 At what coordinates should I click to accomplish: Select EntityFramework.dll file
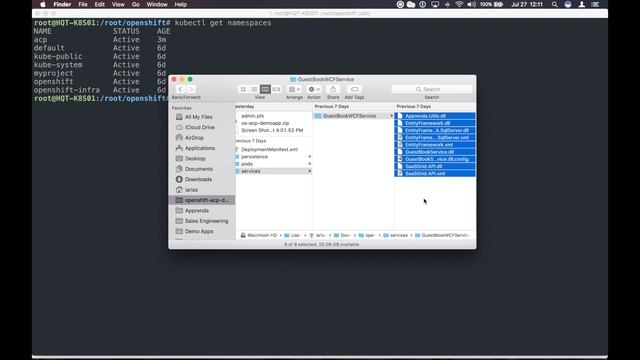point(435,123)
